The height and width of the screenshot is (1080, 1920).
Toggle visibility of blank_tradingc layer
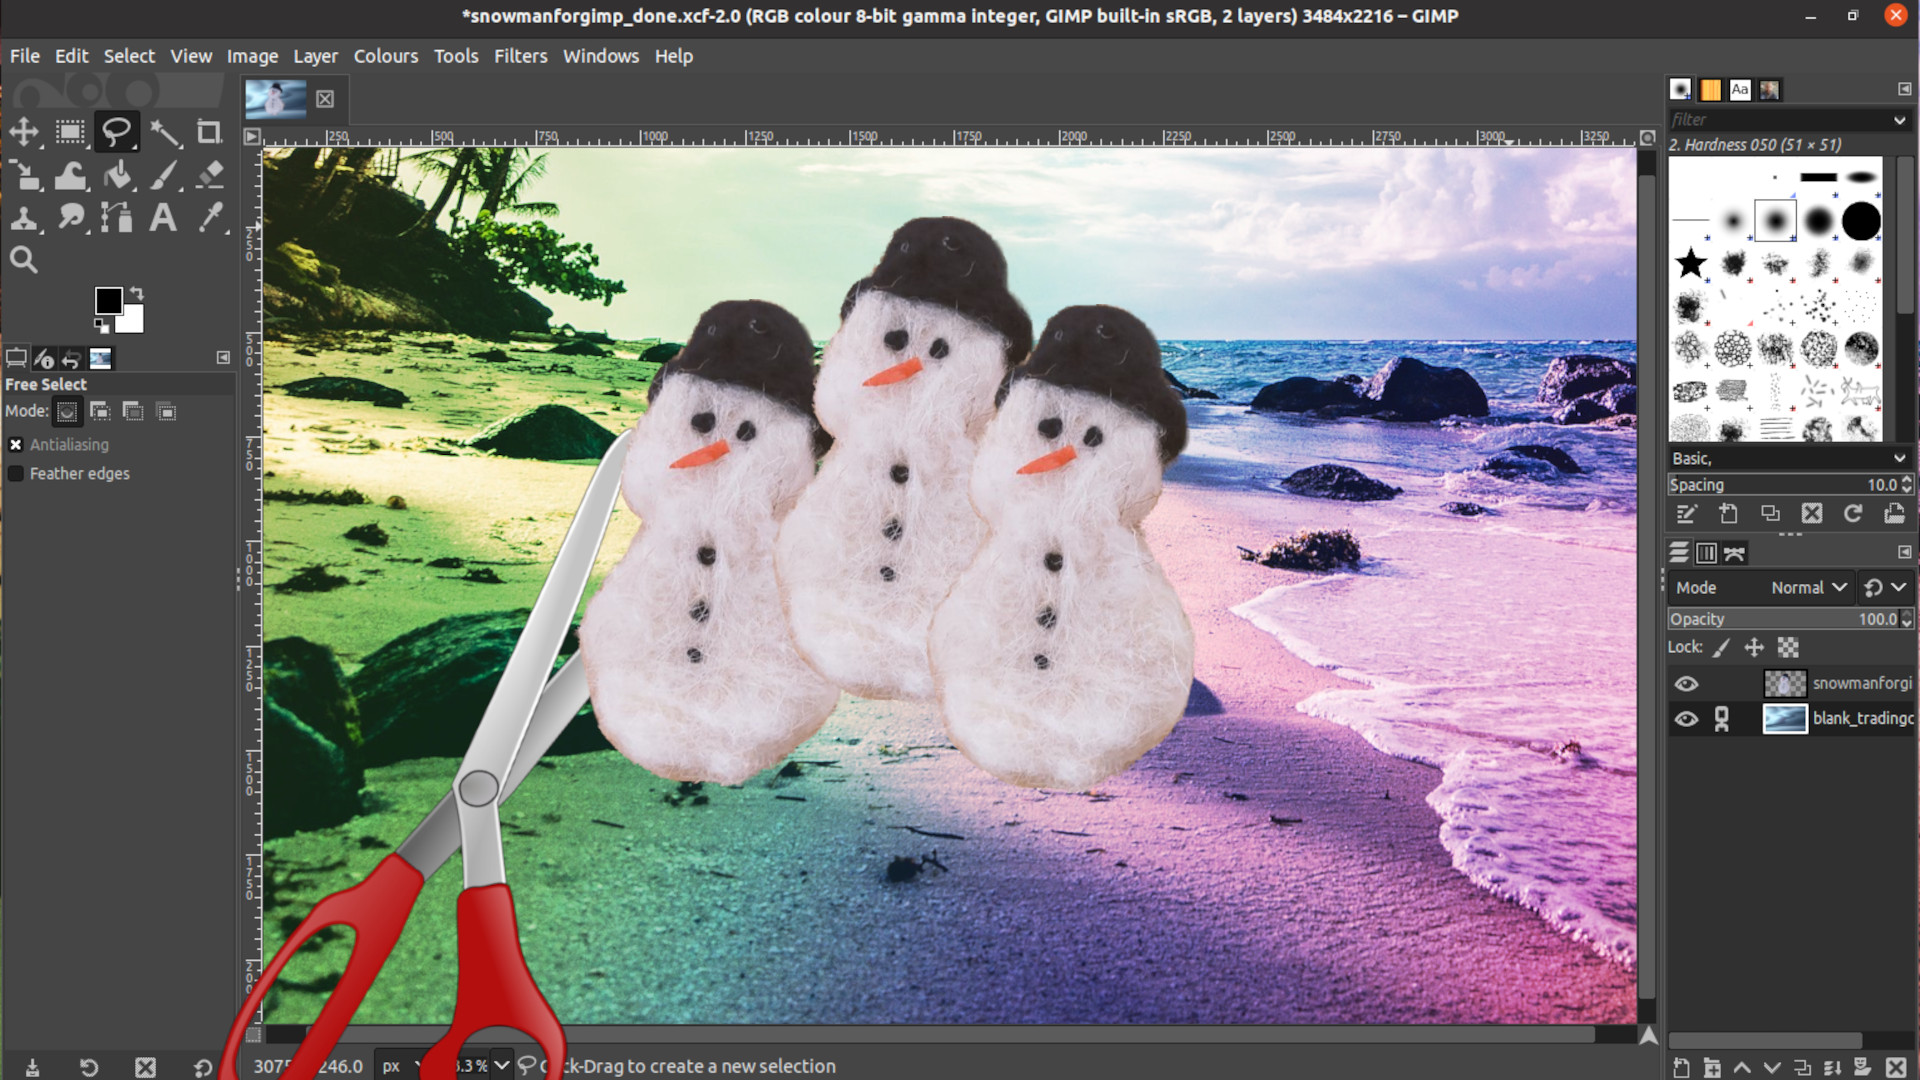[x=1684, y=717]
